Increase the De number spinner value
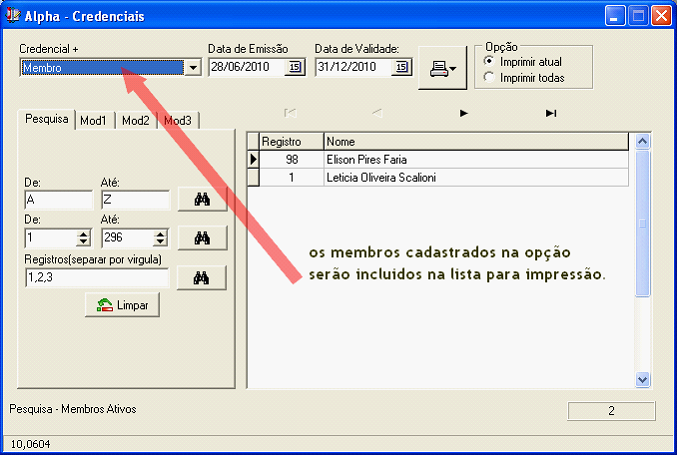678x456 pixels. coord(83,234)
